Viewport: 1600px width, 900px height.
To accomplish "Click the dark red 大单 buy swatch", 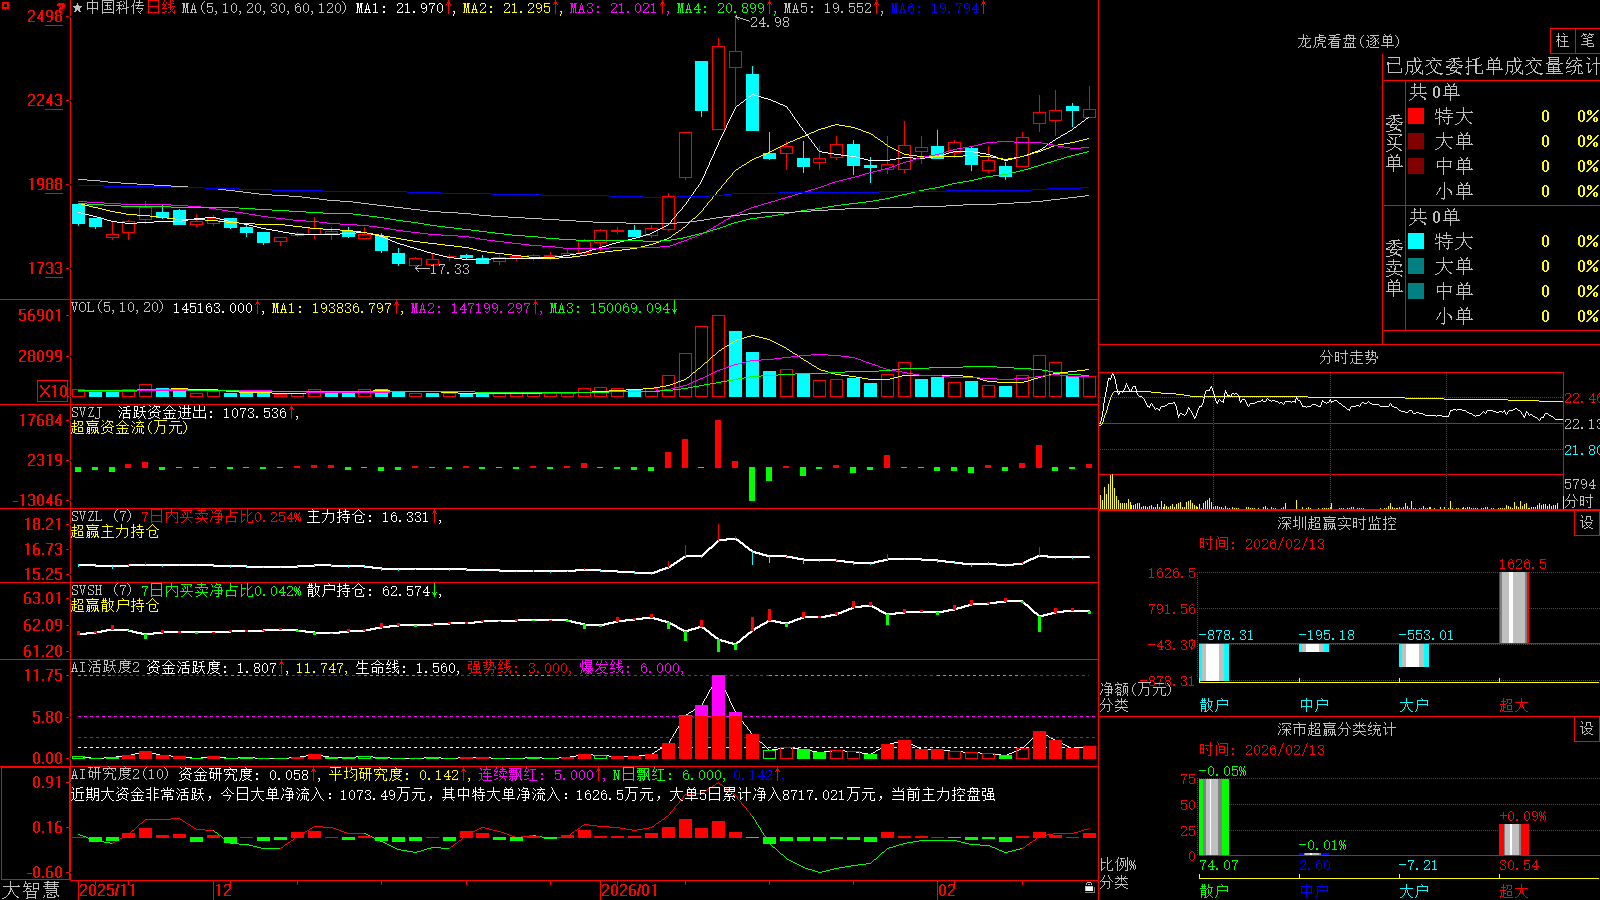I will point(1416,141).
